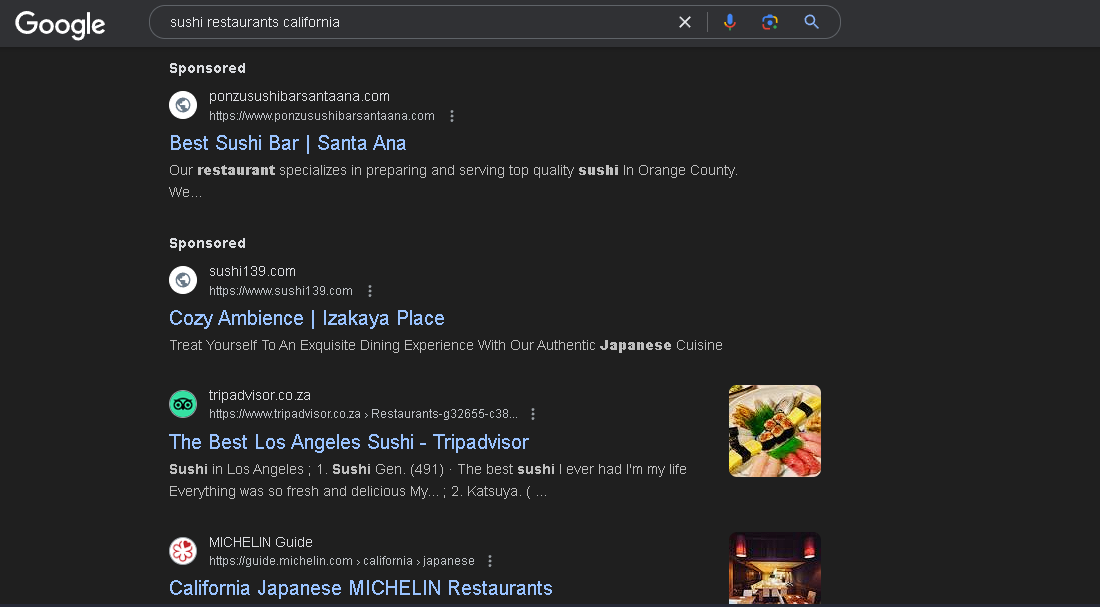The width and height of the screenshot is (1100, 607).
Task: Open three-dot menu for tripadvisor.co.za result
Action: (x=533, y=414)
